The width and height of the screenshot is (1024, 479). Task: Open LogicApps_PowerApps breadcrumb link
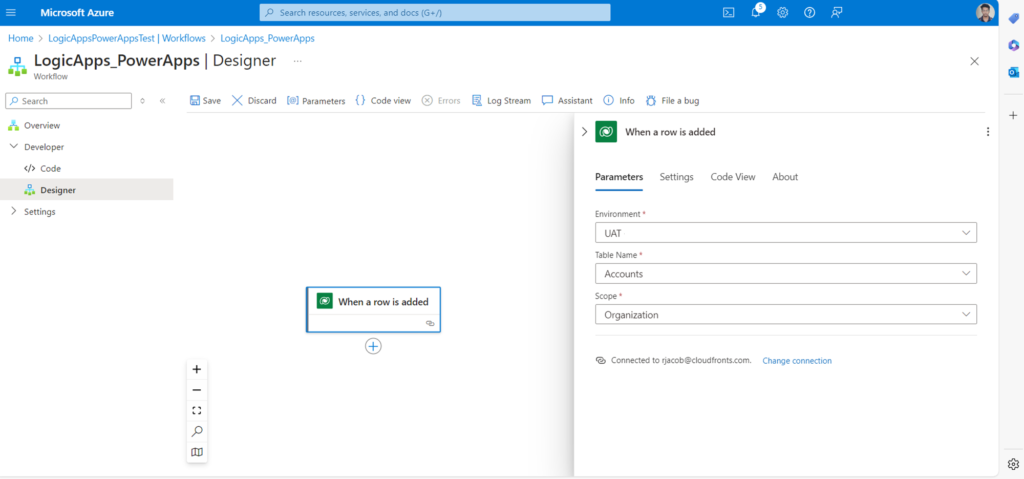click(x=268, y=39)
